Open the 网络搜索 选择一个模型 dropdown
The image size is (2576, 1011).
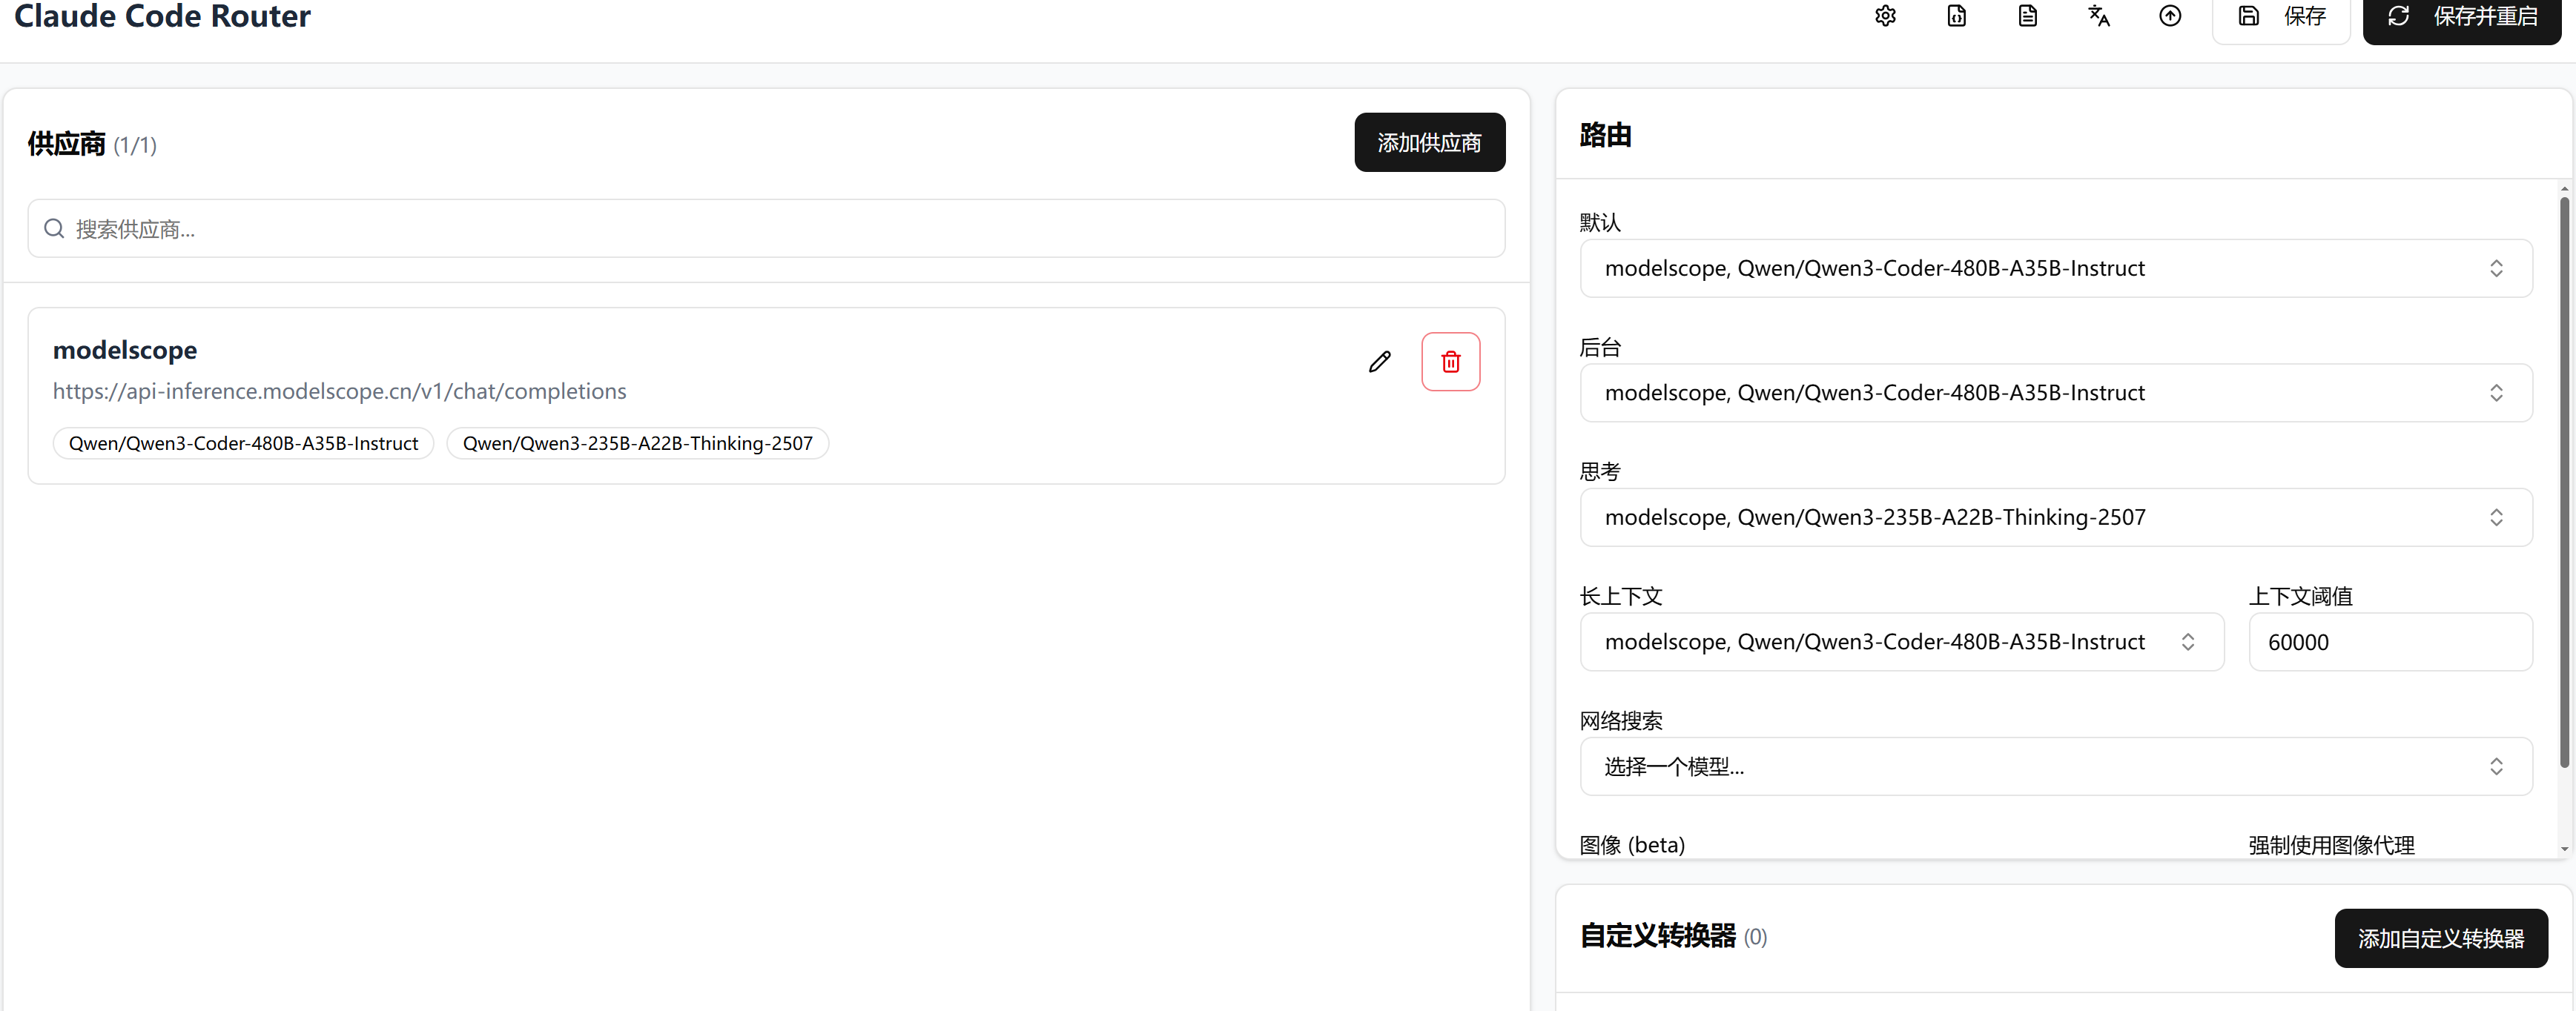coord(2055,767)
